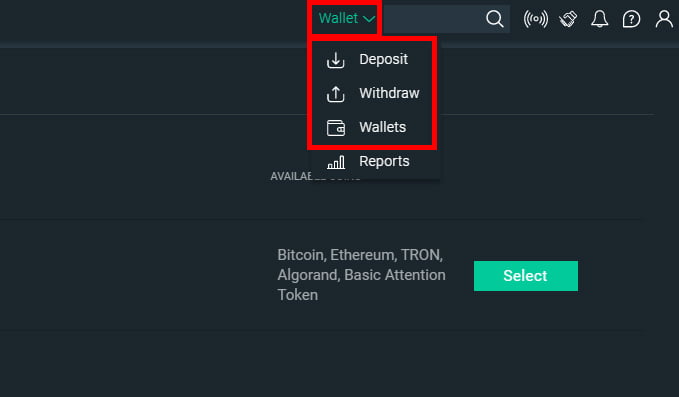Click the Deposit download-arrow icon
The height and width of the screenshot is (397, 679).
(x=336, y=60)
